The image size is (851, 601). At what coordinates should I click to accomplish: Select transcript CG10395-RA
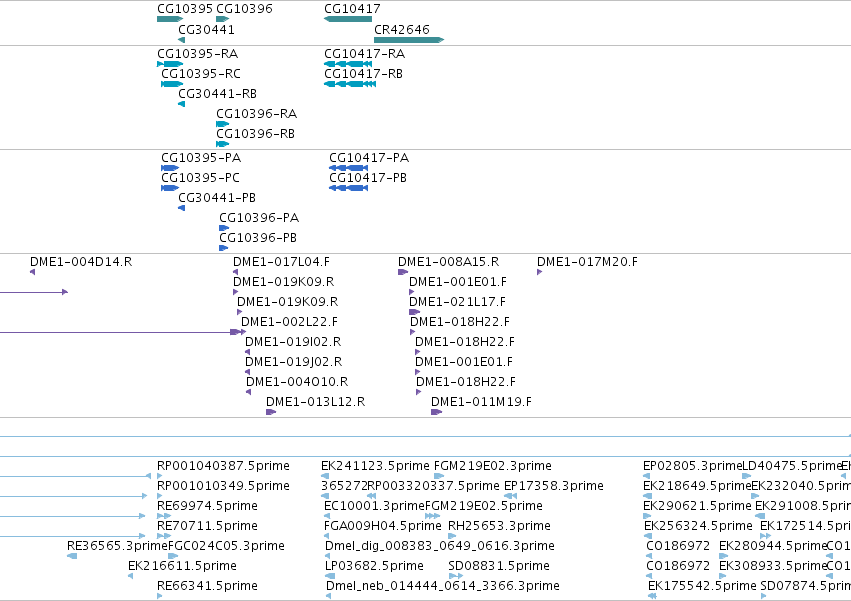coord(198,54)
